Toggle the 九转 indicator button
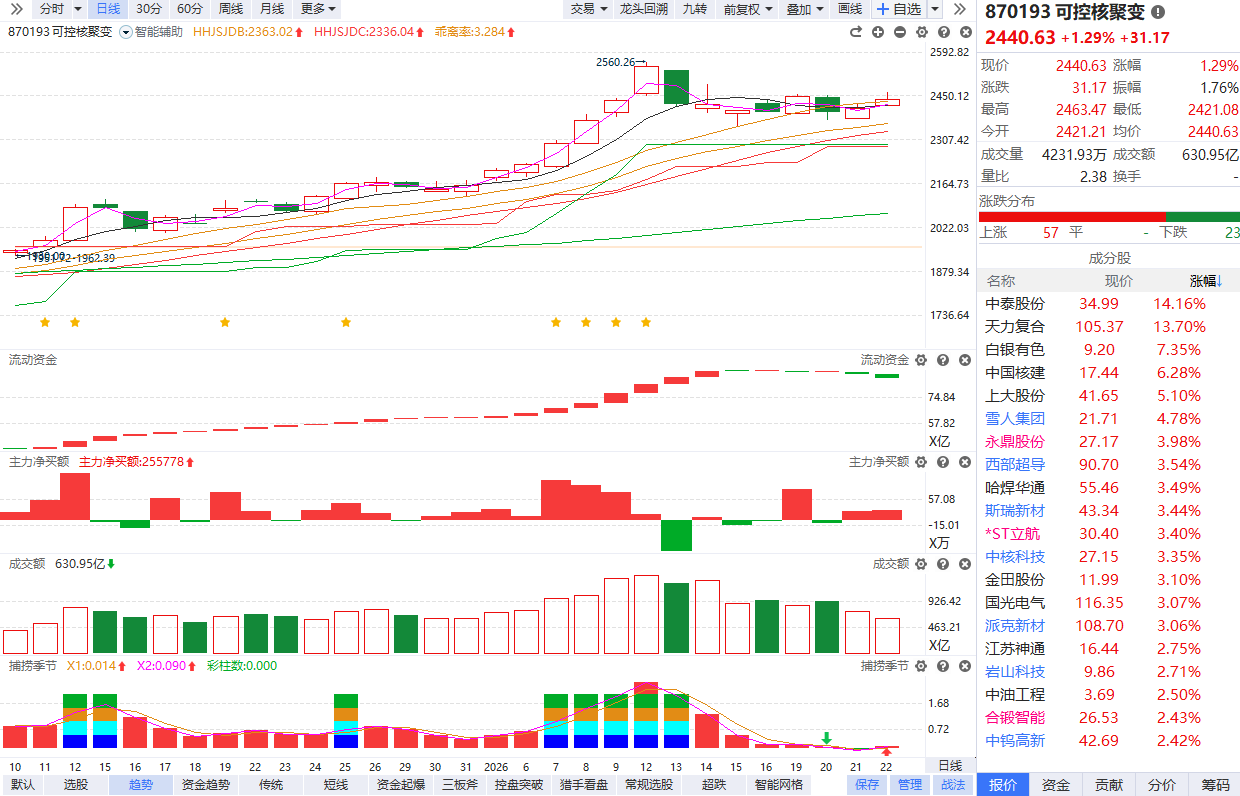The image size is (1240, 796). [x=694, y=9]
